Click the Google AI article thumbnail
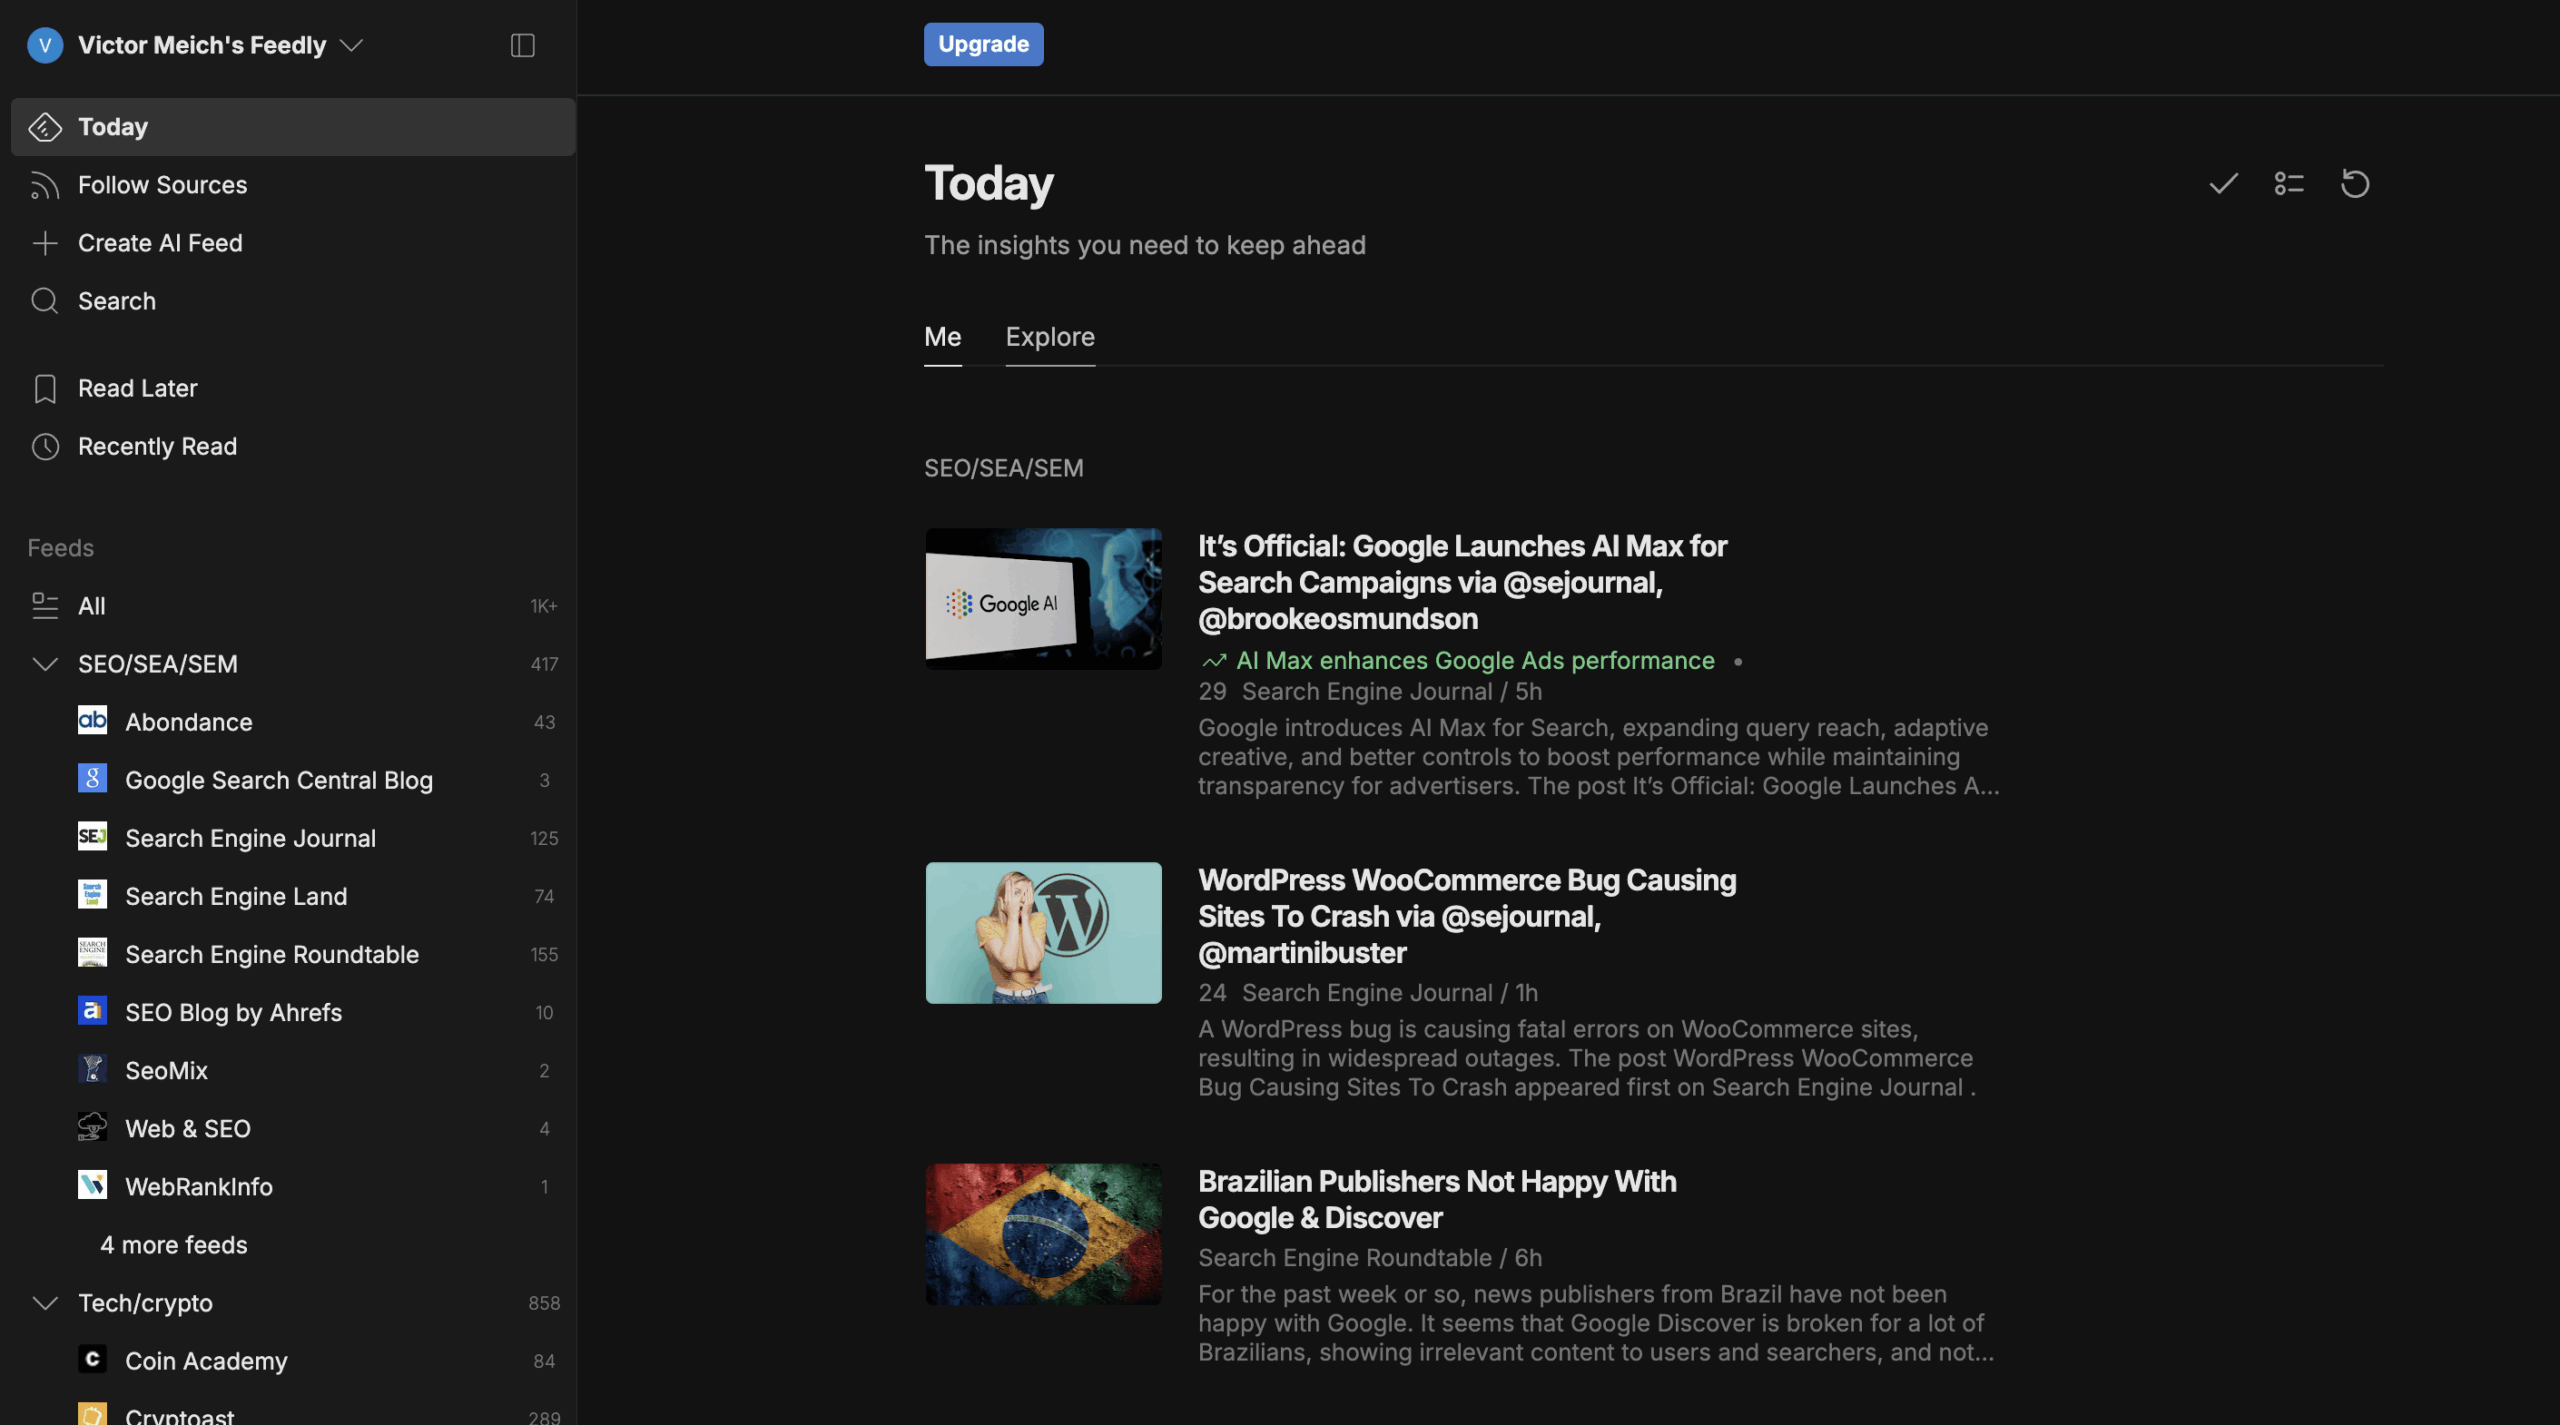 click(x=1043, y=599)
